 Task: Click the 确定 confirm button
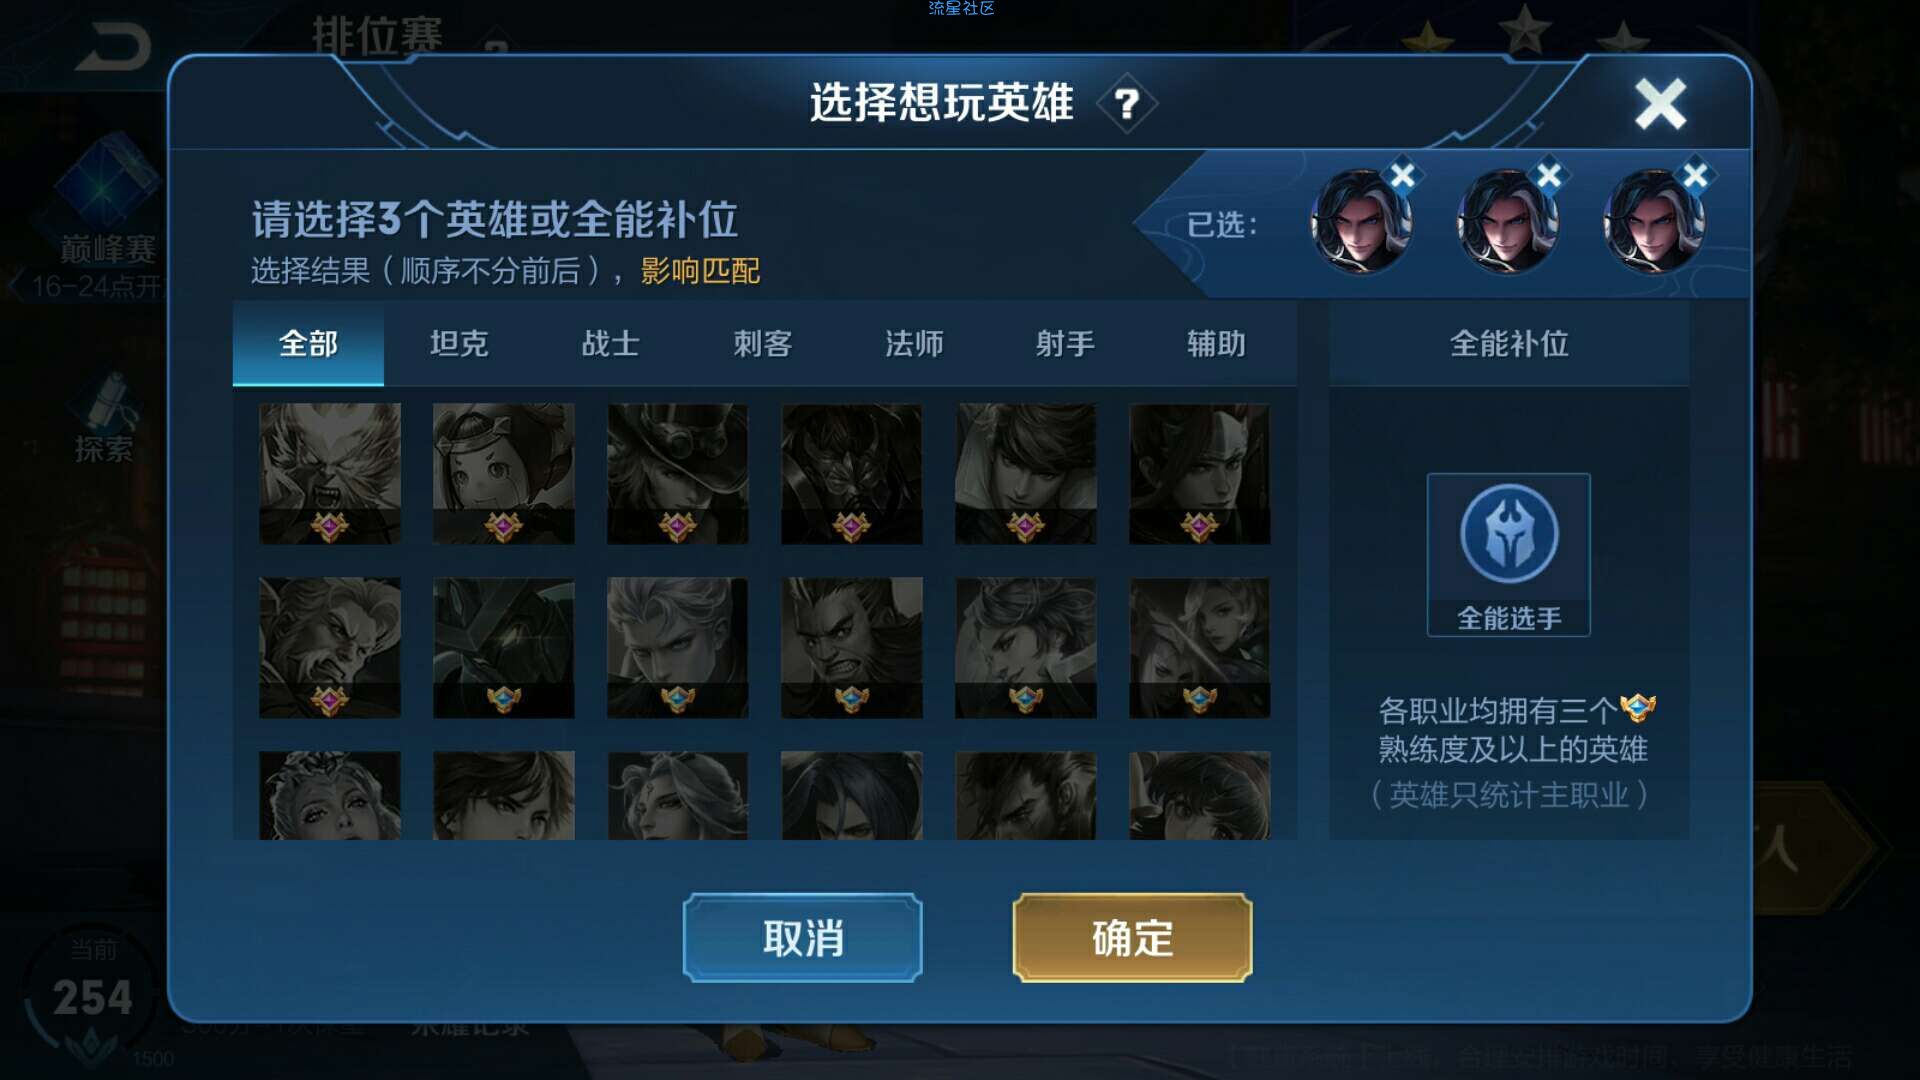(x=1132, y=938)
